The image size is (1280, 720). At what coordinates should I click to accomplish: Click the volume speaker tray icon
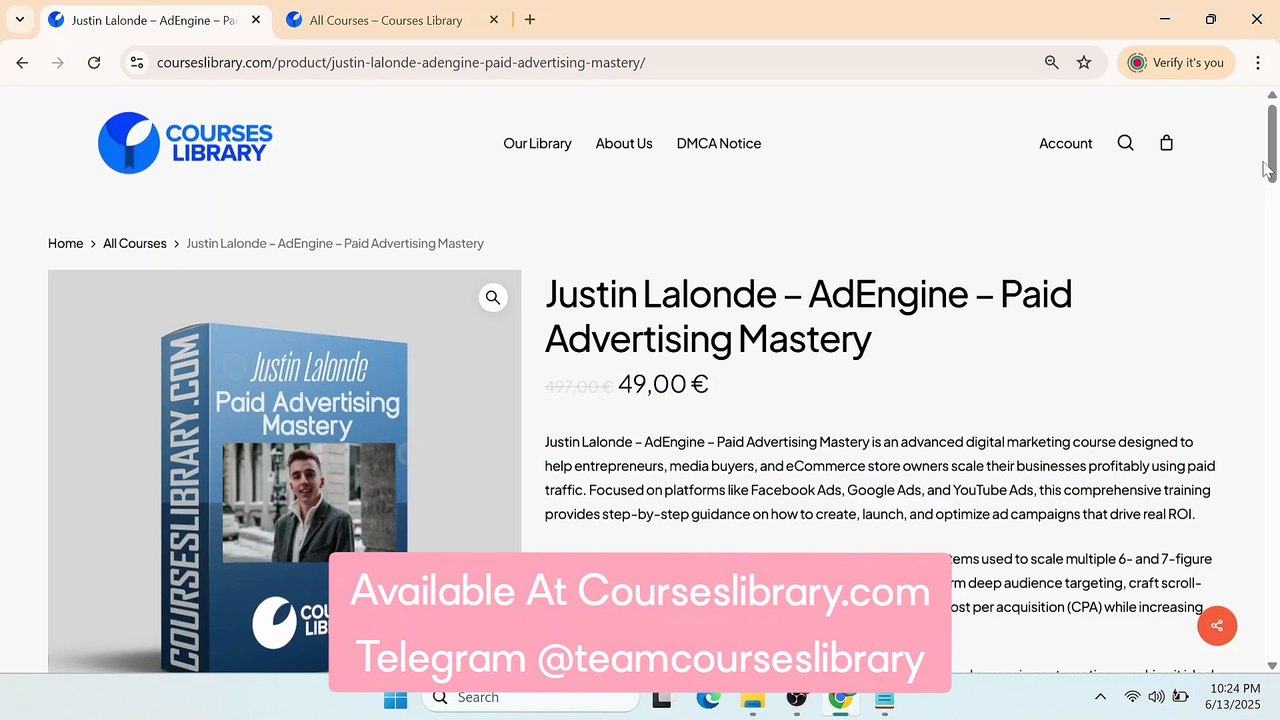pos(1156,697)
